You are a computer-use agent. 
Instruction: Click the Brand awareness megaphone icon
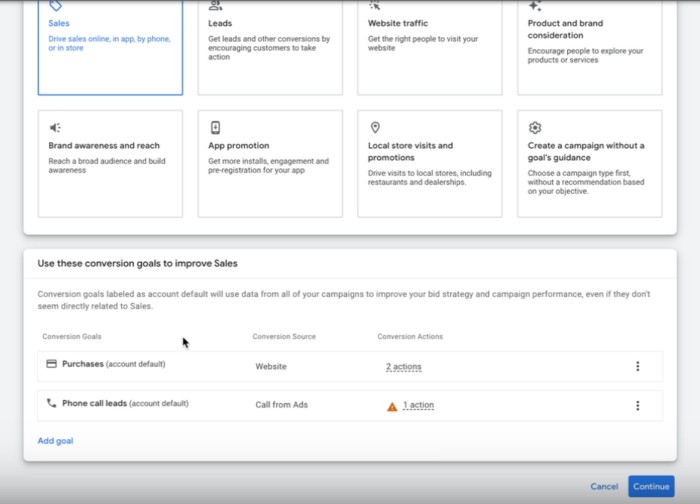(x=55, y=128)
